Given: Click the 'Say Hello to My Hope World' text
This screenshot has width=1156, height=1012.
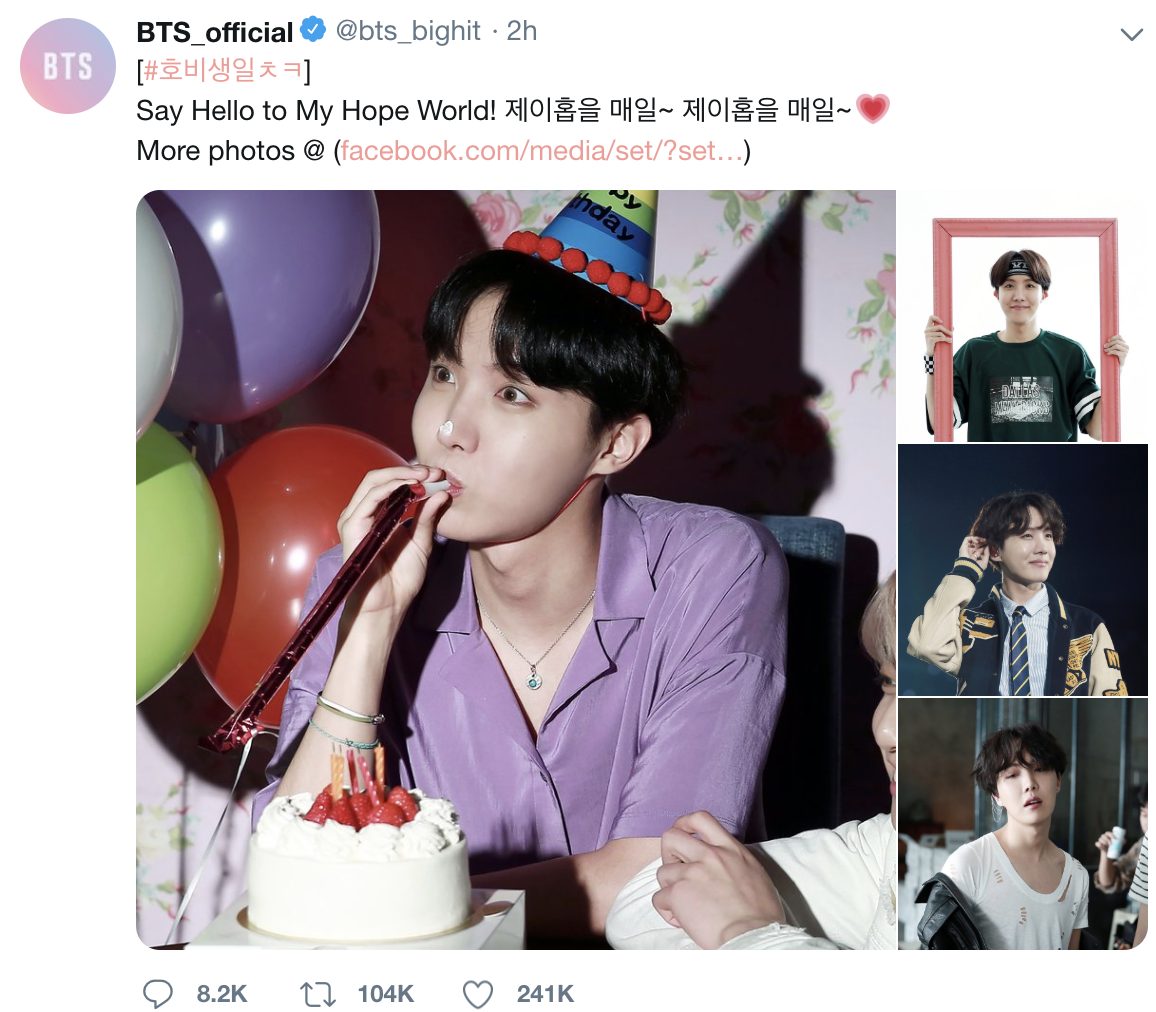Looking at the screenshot, I should [316, 111].
